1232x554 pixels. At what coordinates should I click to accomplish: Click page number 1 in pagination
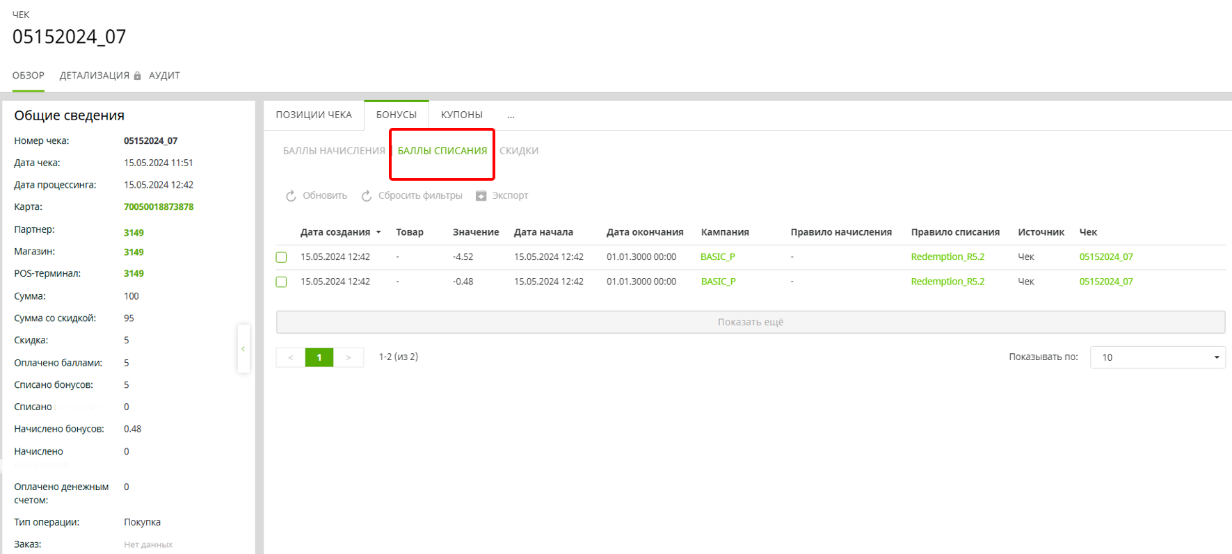319,357
